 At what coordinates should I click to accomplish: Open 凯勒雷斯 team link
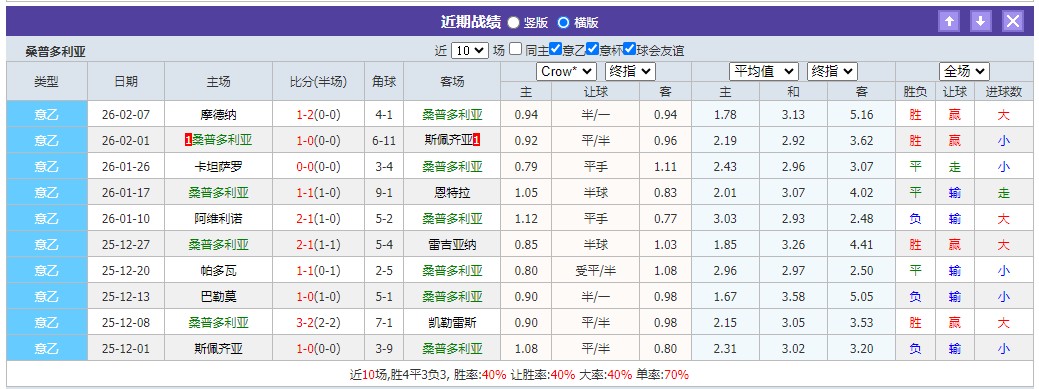452,323
